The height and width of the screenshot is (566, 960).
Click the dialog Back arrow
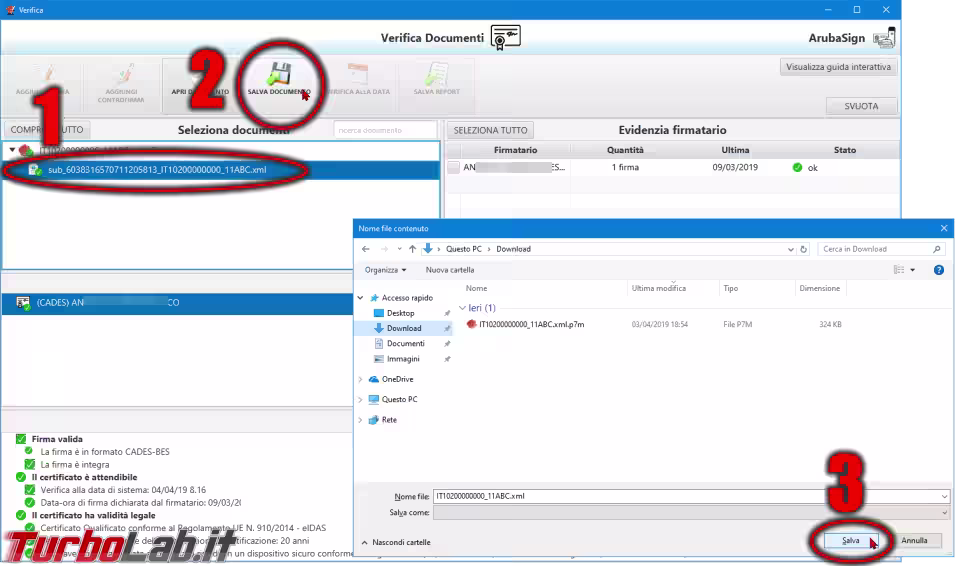pyautogui.click(x=366, y=249)
